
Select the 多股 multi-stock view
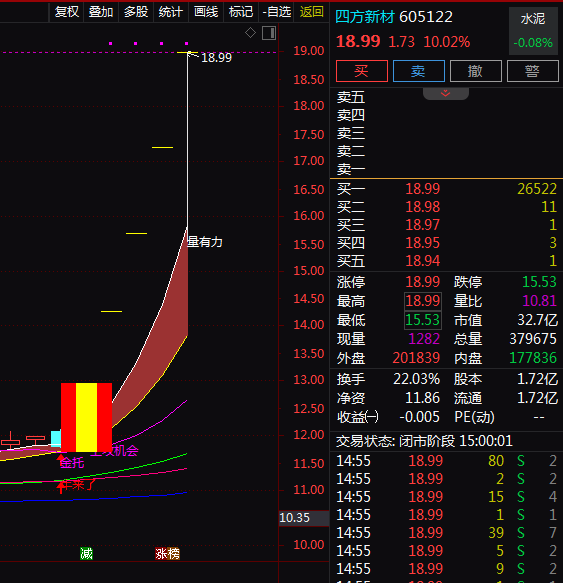pyautogui.click(x=136, y=12)
